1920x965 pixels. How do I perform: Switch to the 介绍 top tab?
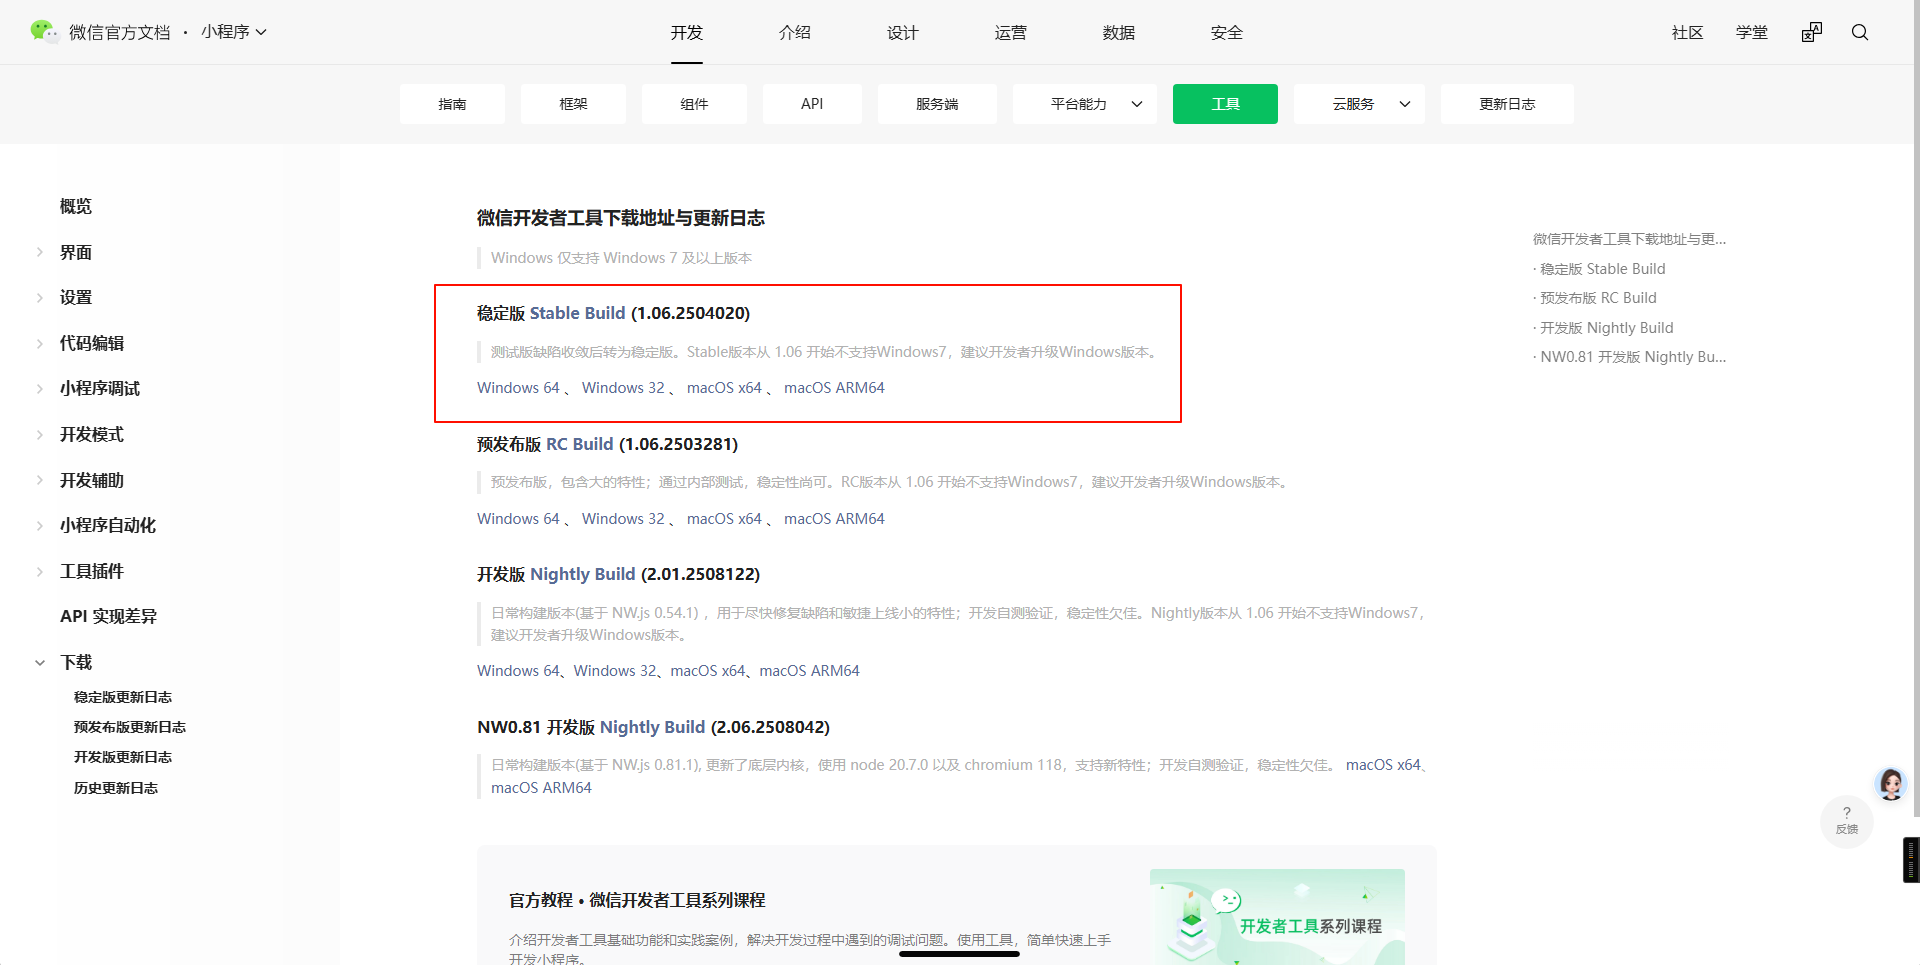click(795, 32)
